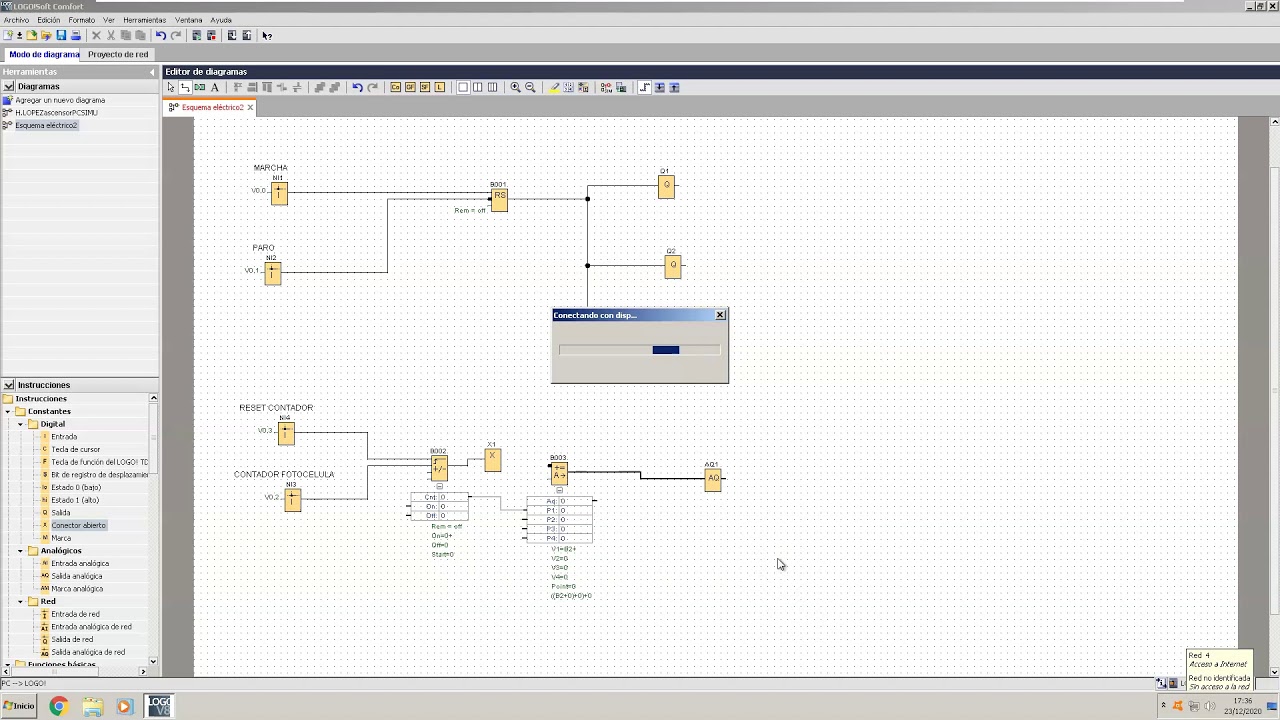The height and width of the screenshot is (720, 1280).
Task: Expand the Funciones básicas tree node
Action: [x=8, y=665]
